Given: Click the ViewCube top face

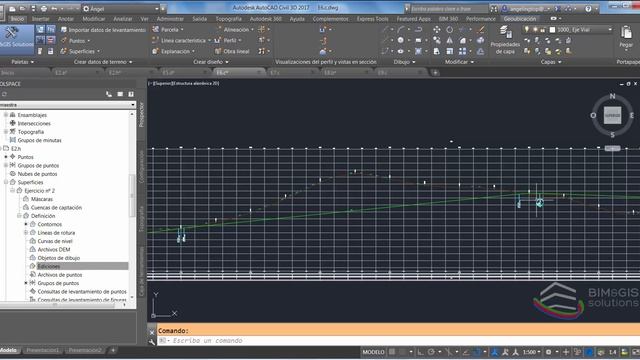Looking at the screenshot, I should [x=612, y=115].
